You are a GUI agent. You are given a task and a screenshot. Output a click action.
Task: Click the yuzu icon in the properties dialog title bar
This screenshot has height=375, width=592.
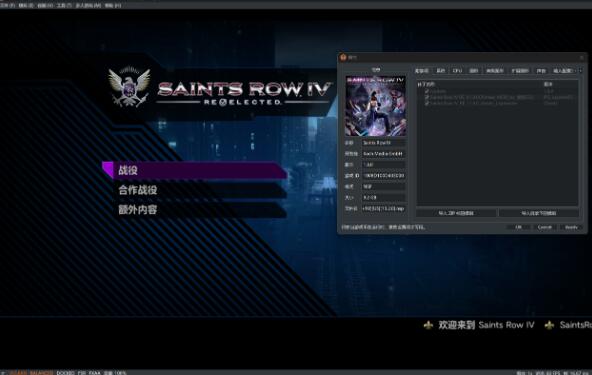click(343, 57)
